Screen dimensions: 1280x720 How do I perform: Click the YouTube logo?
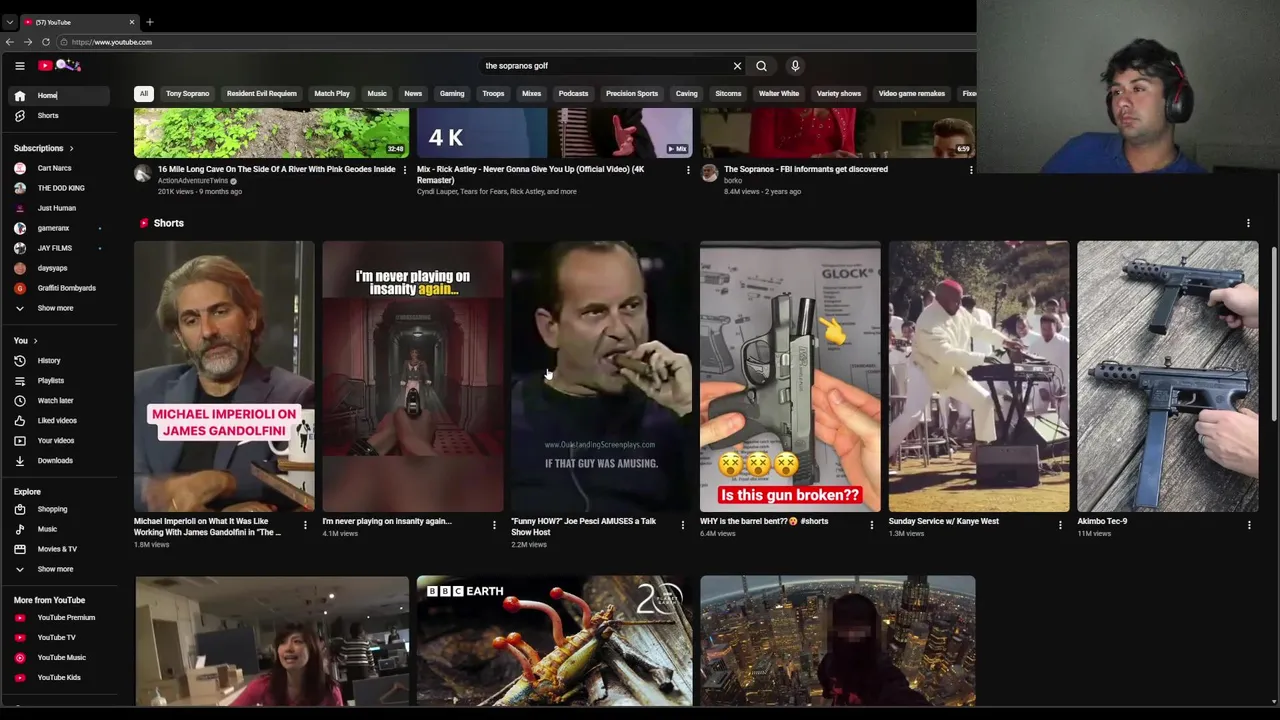click(x=60, y=66)
